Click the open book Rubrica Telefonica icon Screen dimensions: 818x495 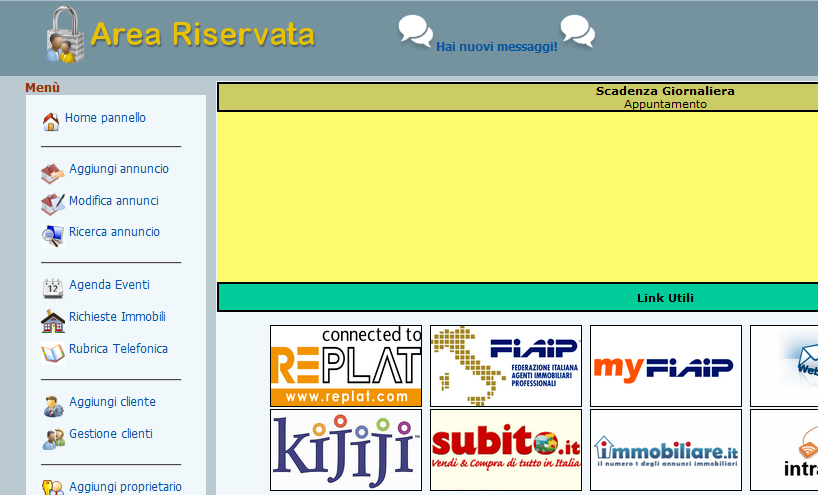point(53,353)
